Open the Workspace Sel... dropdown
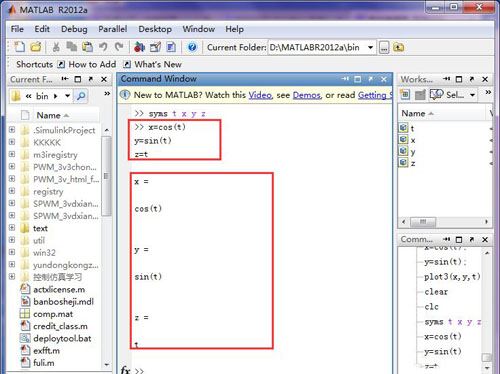500x374 pixels. pyautogui.click(x=472, y=95)
